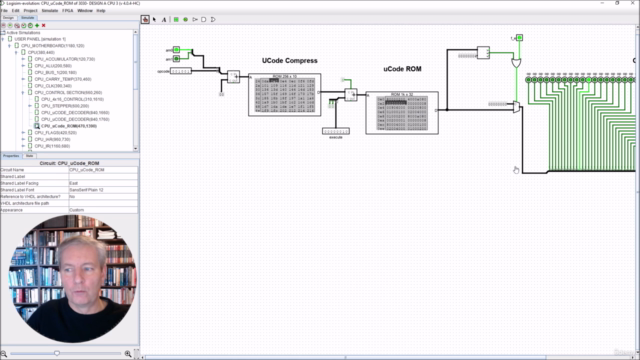Pick the NOT gate tool
The image size is (640, 360).
195,19
